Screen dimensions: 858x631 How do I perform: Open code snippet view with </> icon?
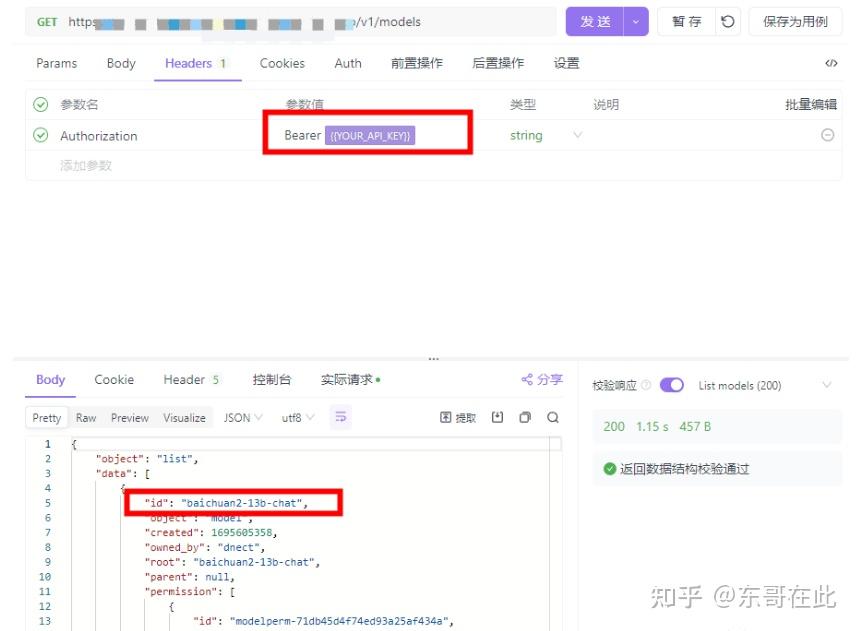(831, 62)
